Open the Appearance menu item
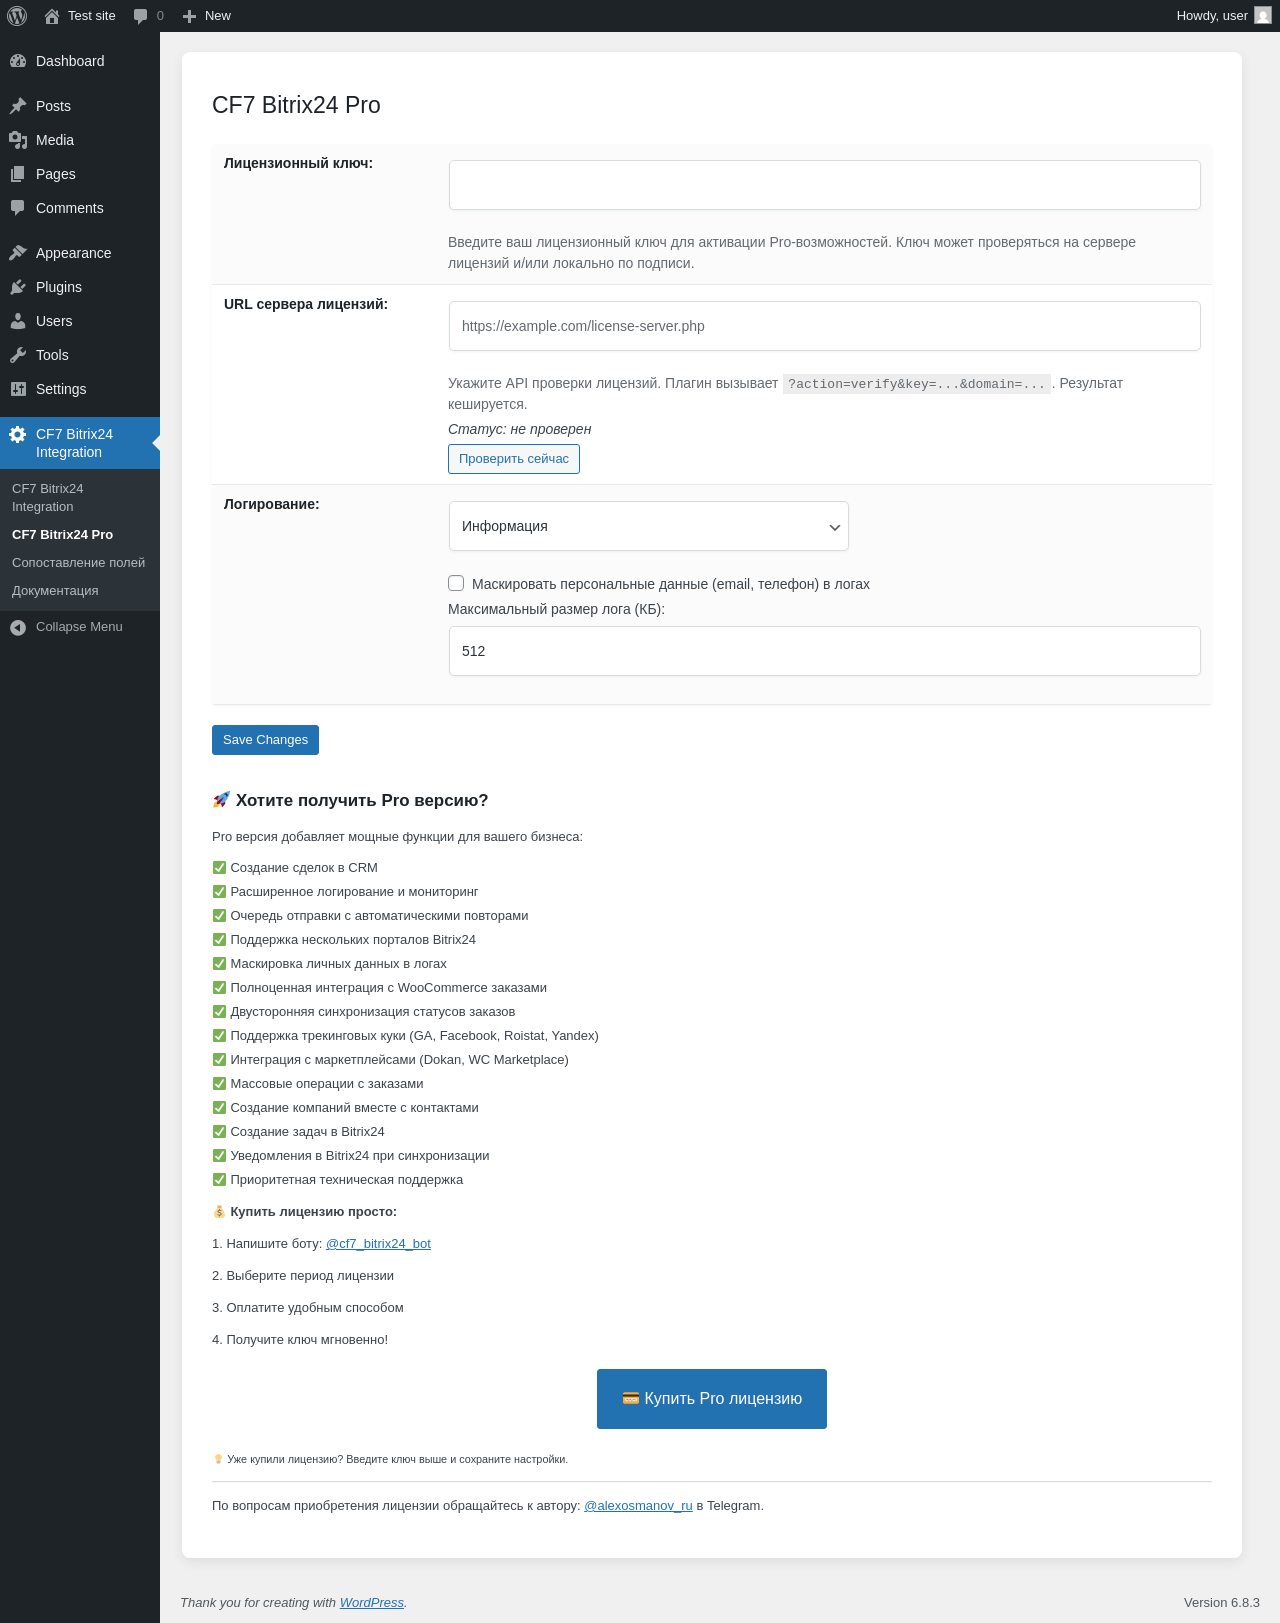The height and width of the screenshot is (1623, 1280). coord(80,253)
